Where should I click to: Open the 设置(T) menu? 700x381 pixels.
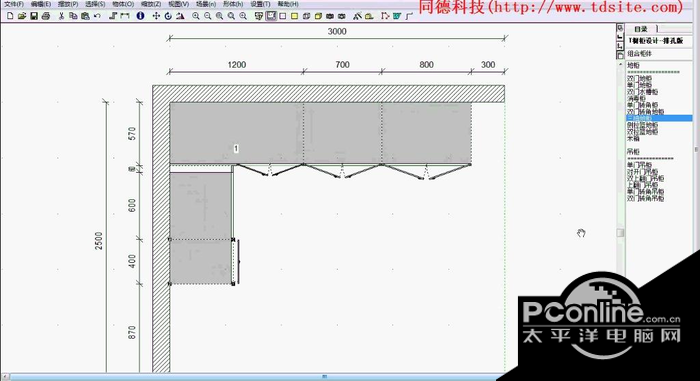tap(260, 4)
